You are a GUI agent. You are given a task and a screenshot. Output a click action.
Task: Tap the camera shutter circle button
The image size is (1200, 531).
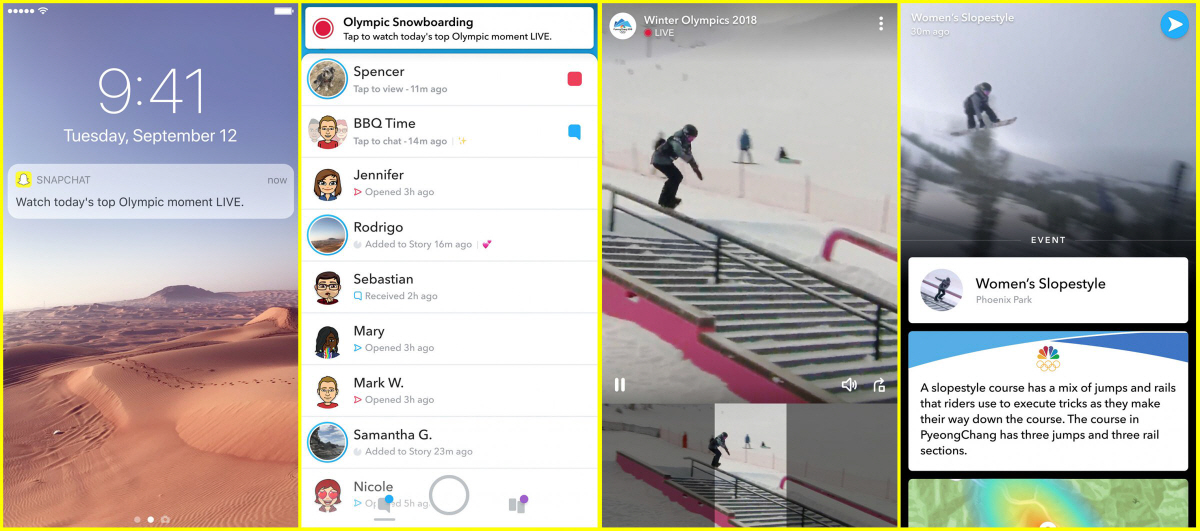[x=449, y=495]
